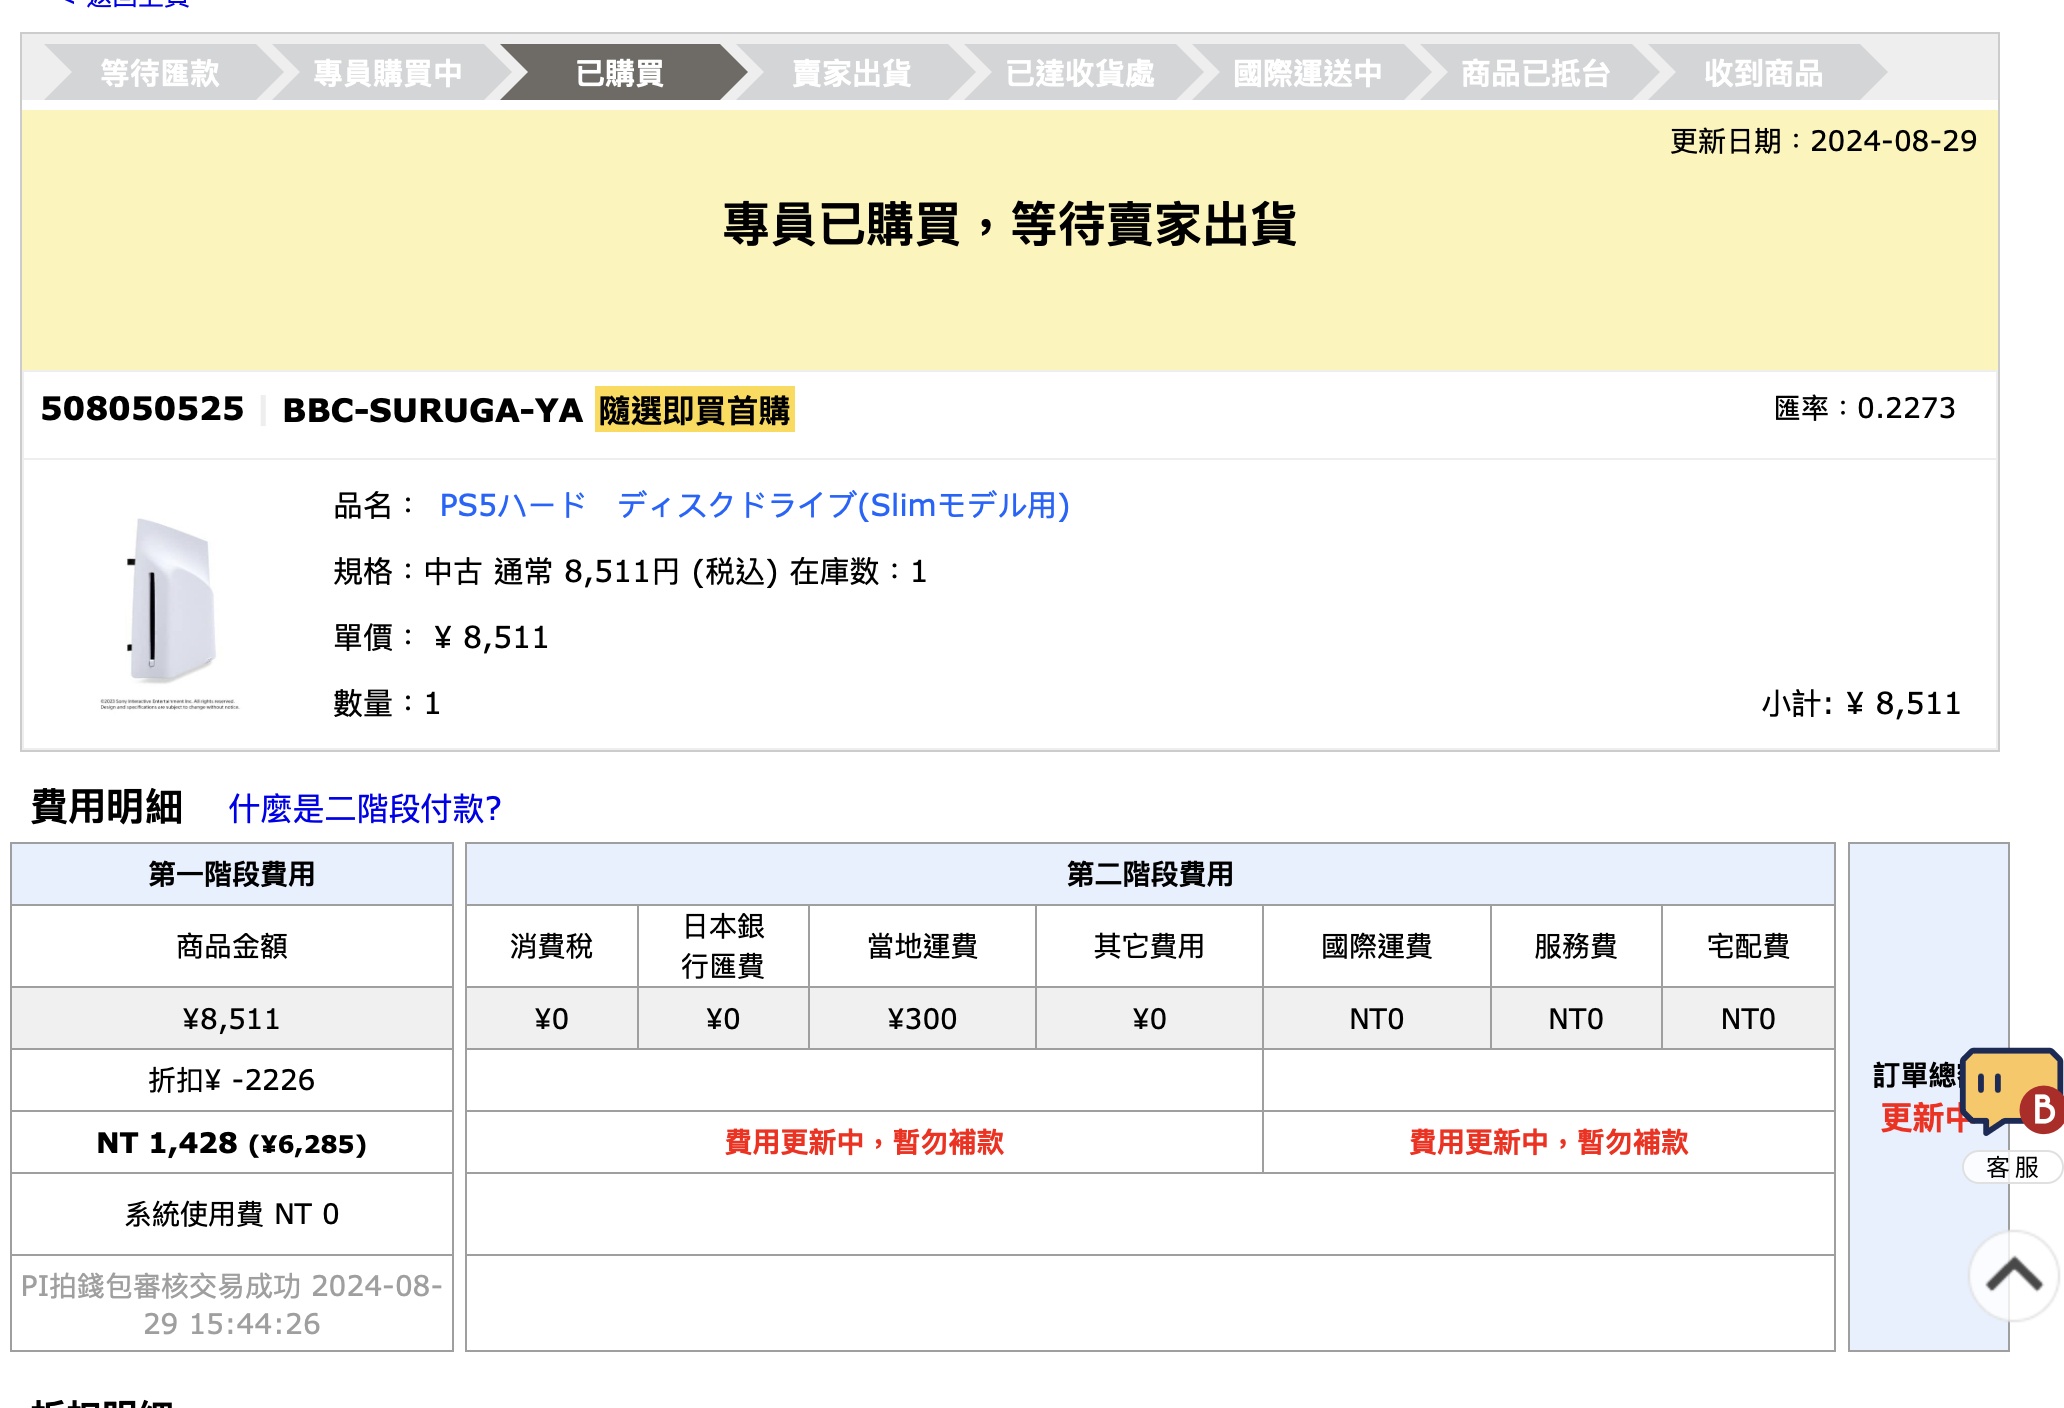Click the ¥300 當地運費 value cell
Viewport: 2064px width, 1408px height.
click(922, 1019)
